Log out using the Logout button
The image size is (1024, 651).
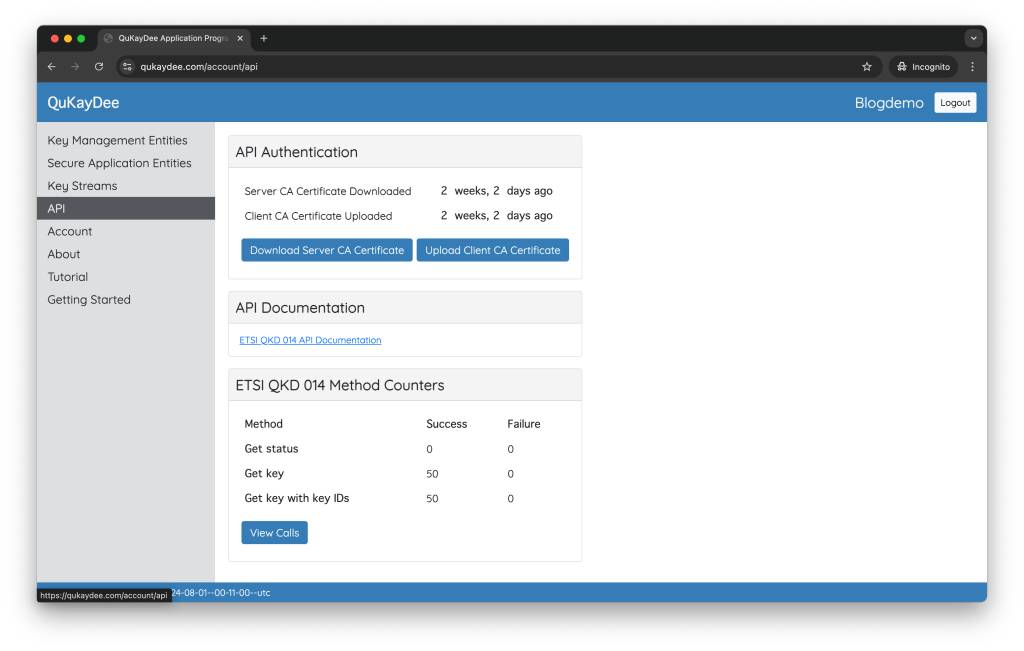click(955, 103)
